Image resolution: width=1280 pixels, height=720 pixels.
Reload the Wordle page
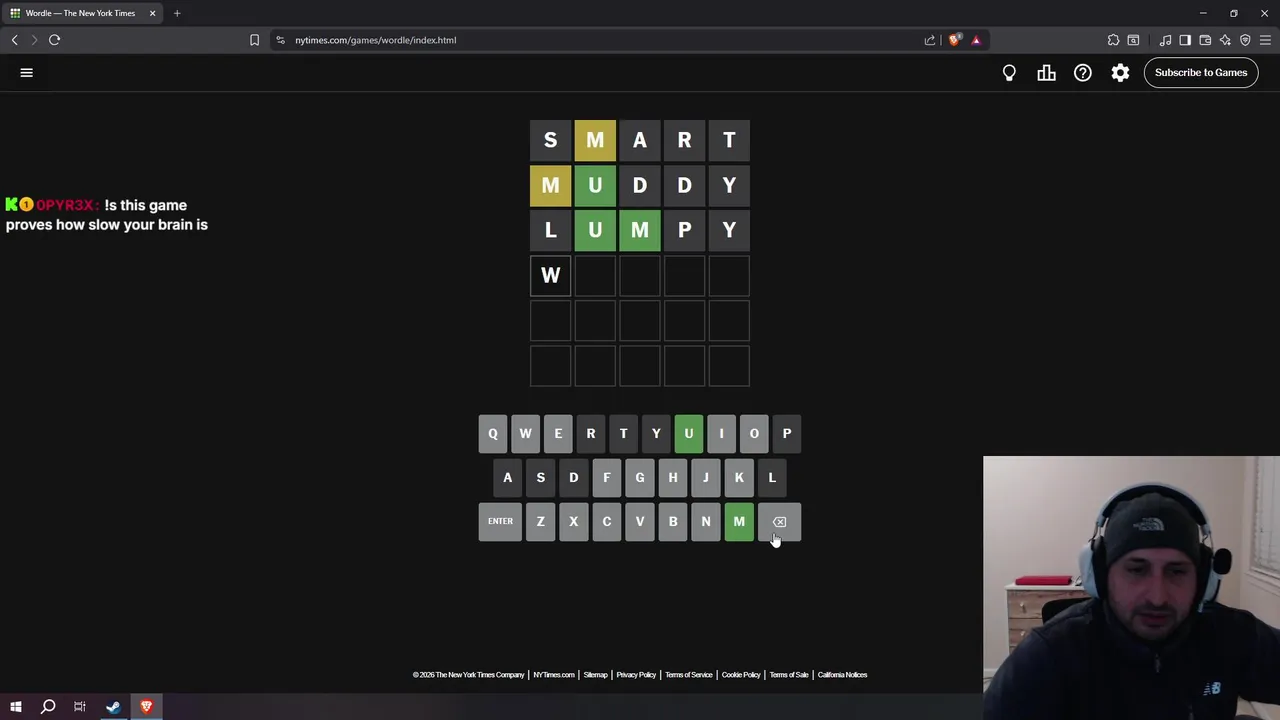pyautogui.click(x=54, y=40)
